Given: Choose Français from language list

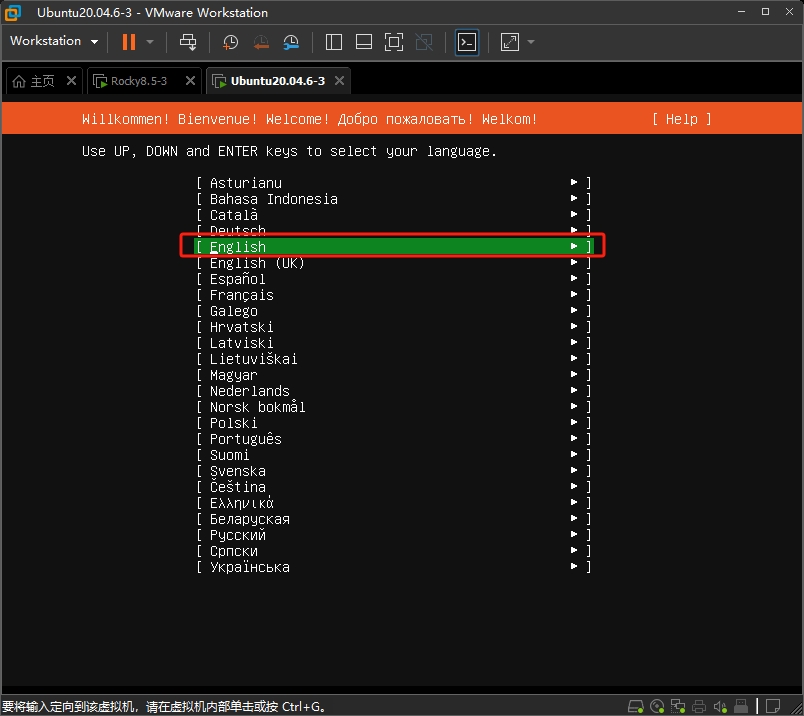Looking at the screenshot, I should pos(393,295).
